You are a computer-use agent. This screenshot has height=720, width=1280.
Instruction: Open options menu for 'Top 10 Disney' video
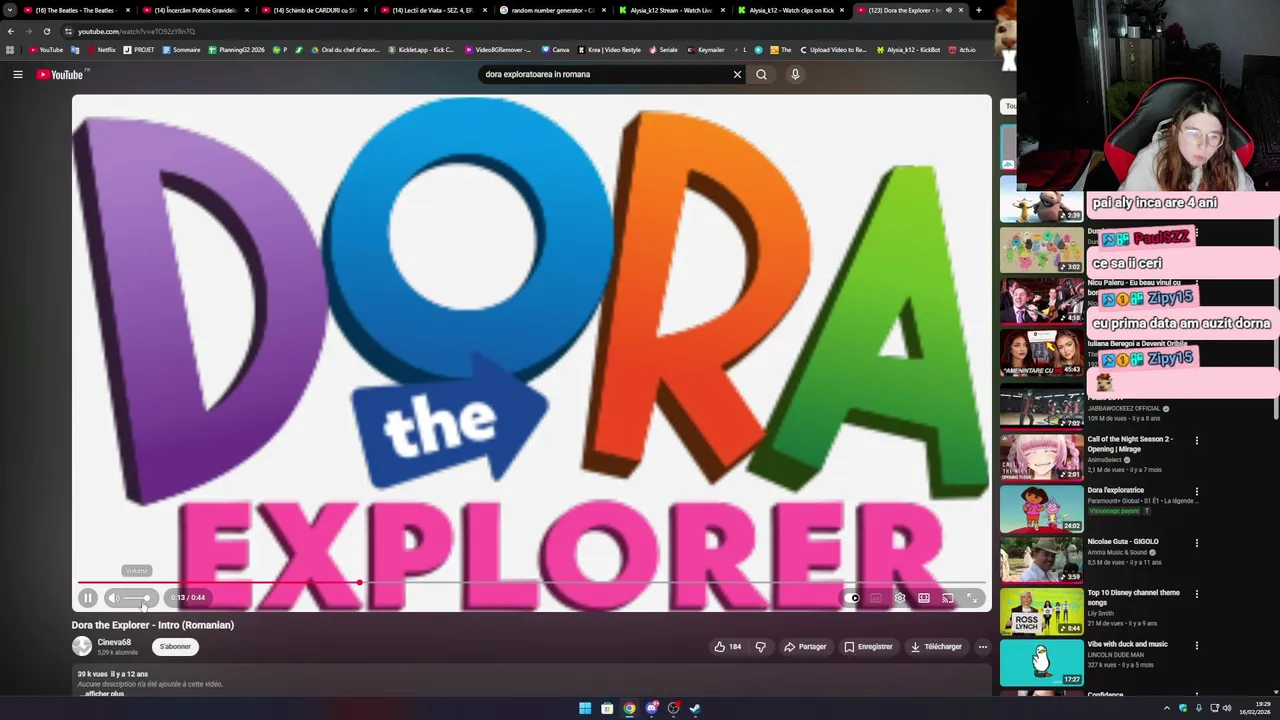1196,594
